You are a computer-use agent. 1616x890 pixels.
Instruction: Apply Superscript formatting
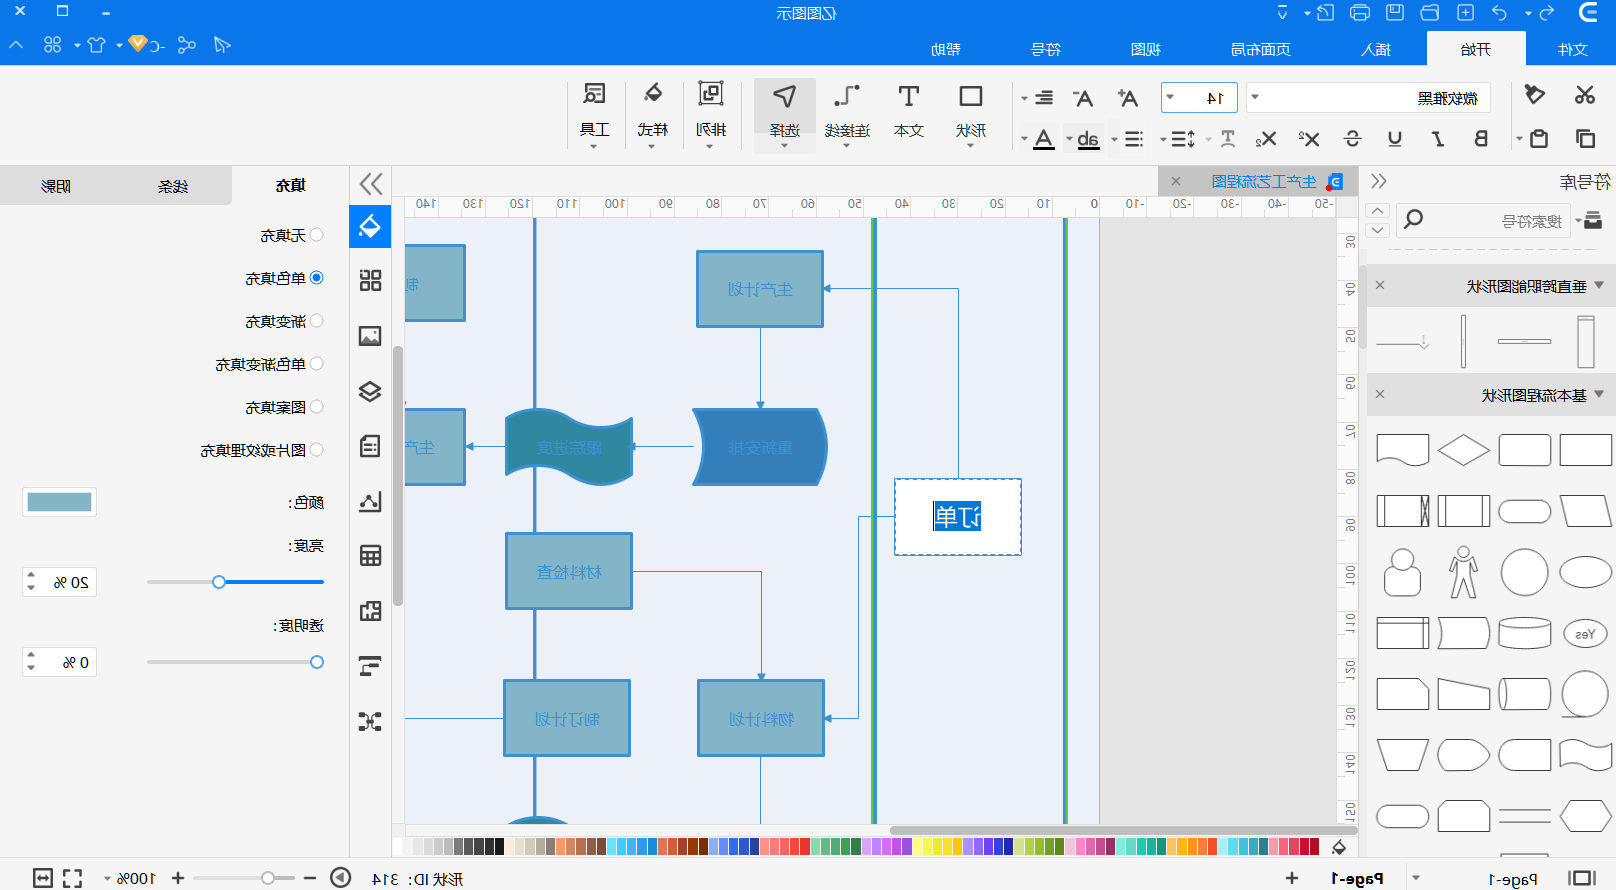(x=1309, y=138)
